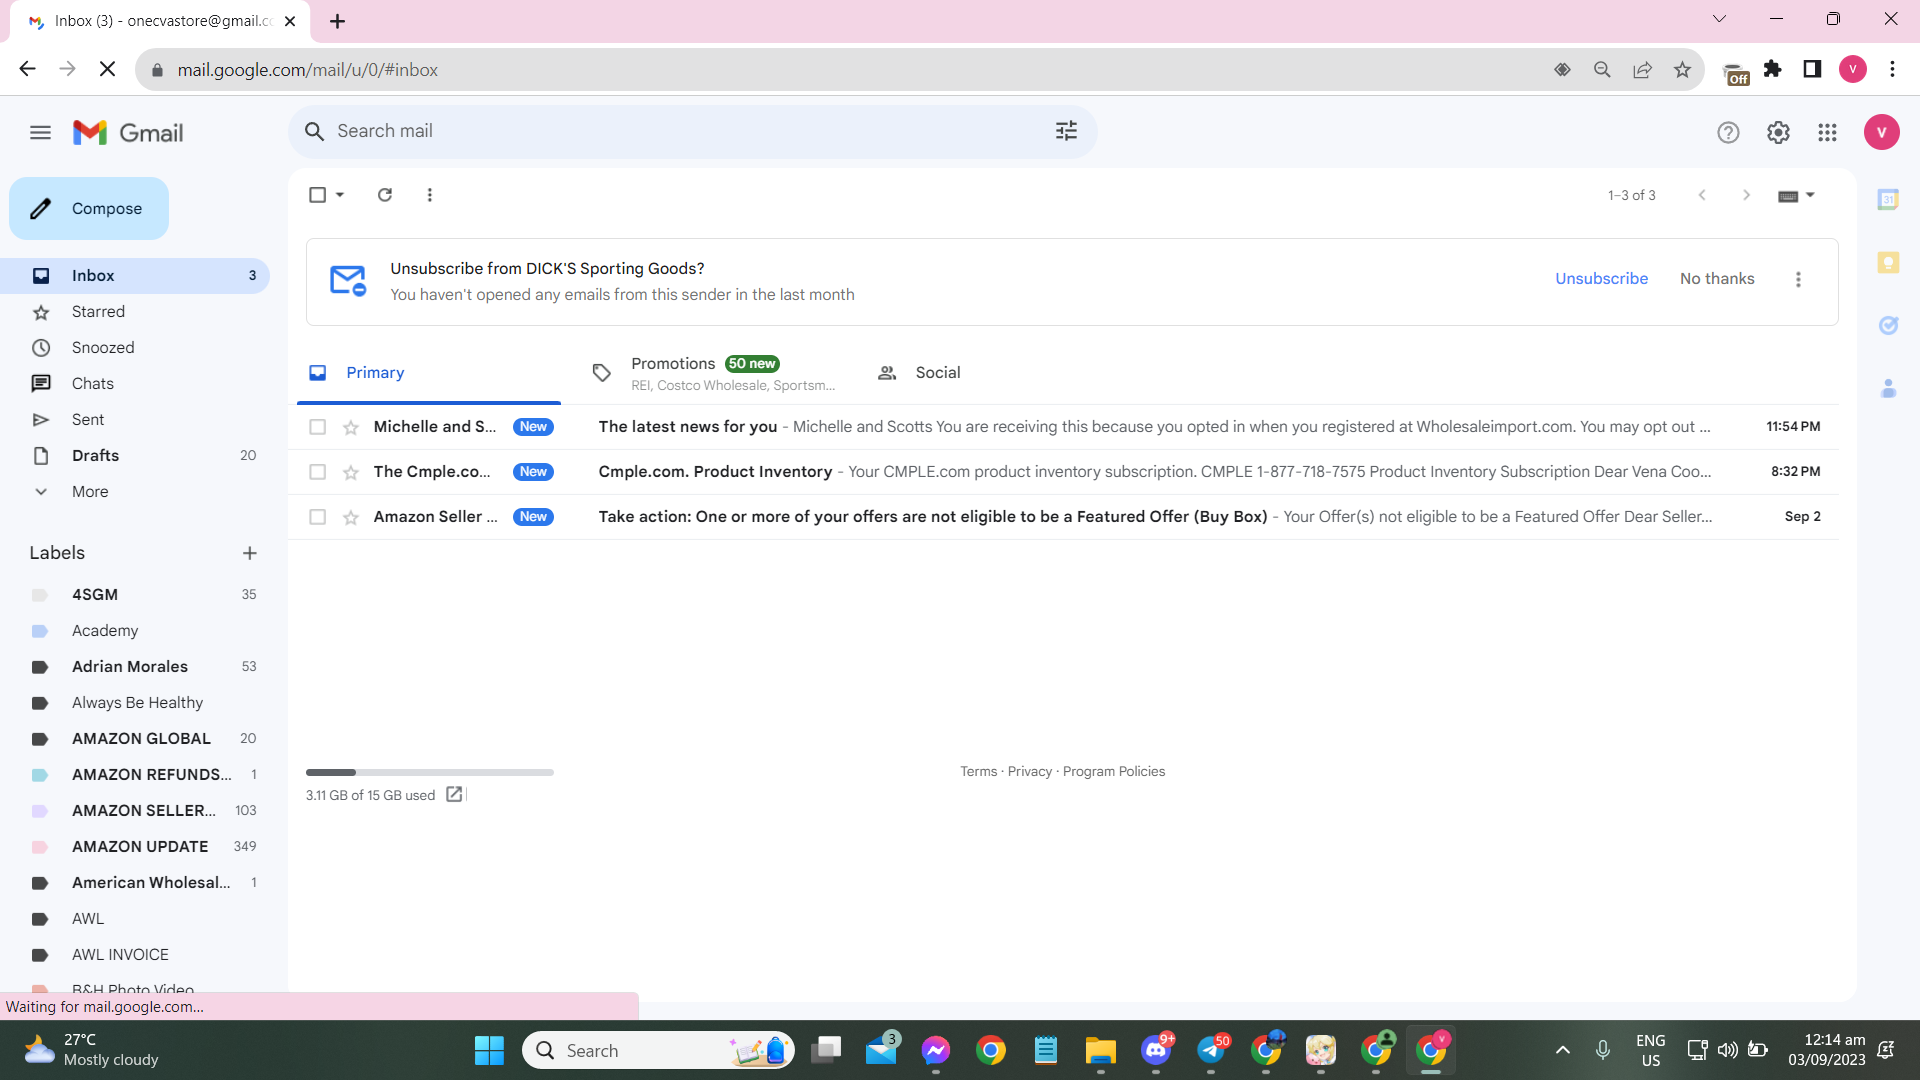The width and height of the screenshot is (1920, 1080).
Task: Go to newer messages arrow
Action: tap(1702, 195)
